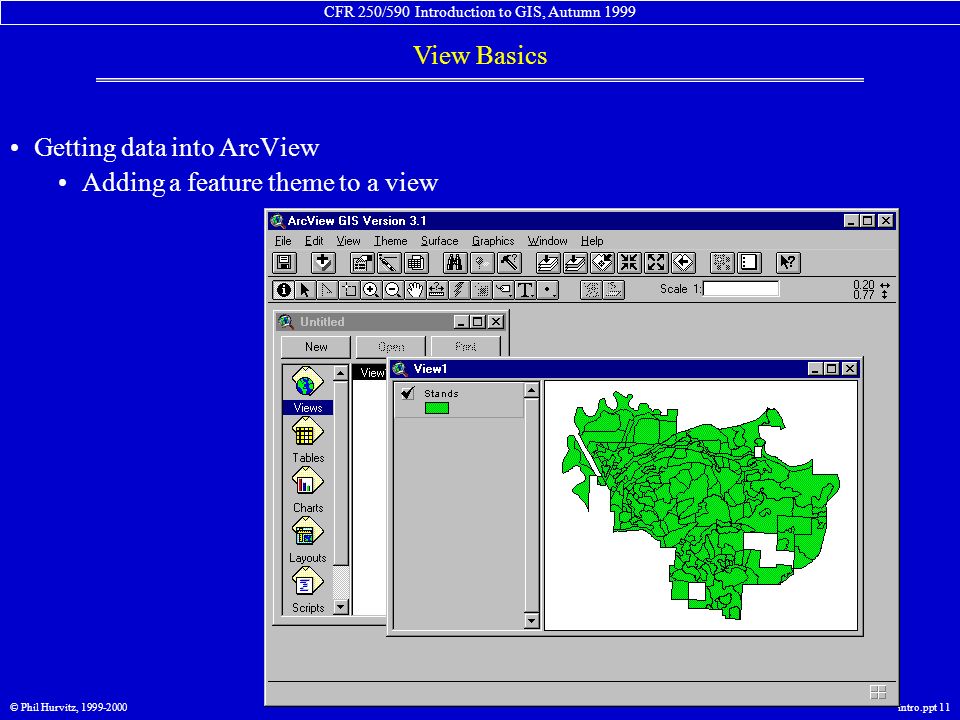Click the context Help arrow icon

click(x=787, y=263)
